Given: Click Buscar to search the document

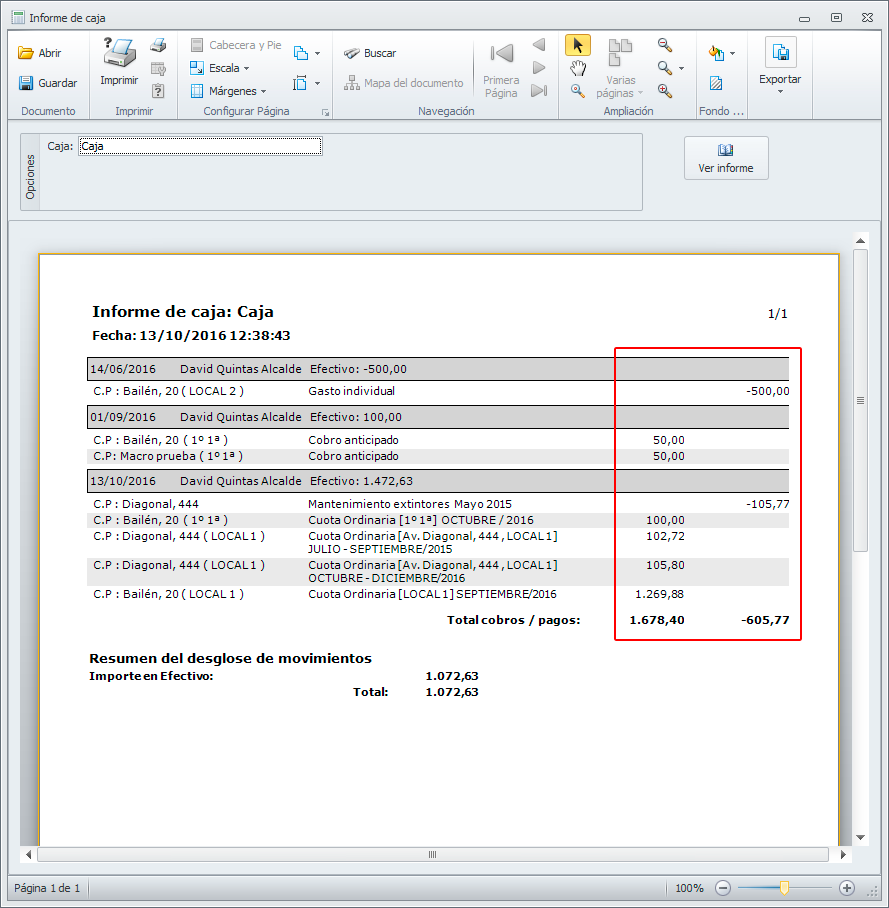Looking at the screenshot, I should click(370, 53).
